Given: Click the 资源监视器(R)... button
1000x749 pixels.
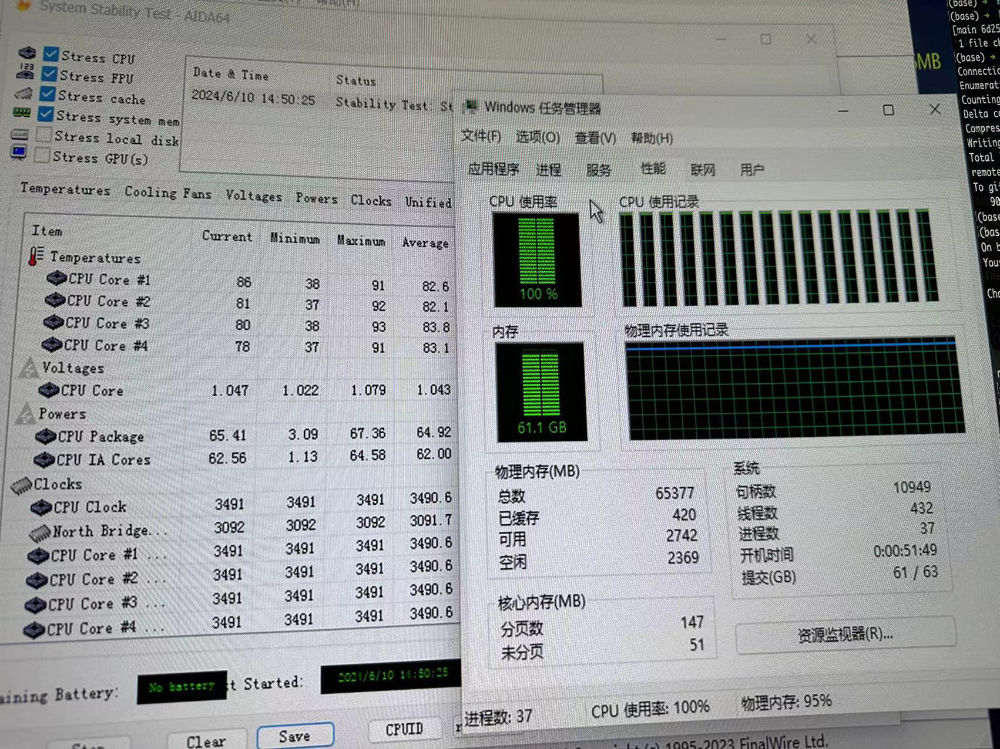Looking at the screenshot, I should tap(845, 634).
